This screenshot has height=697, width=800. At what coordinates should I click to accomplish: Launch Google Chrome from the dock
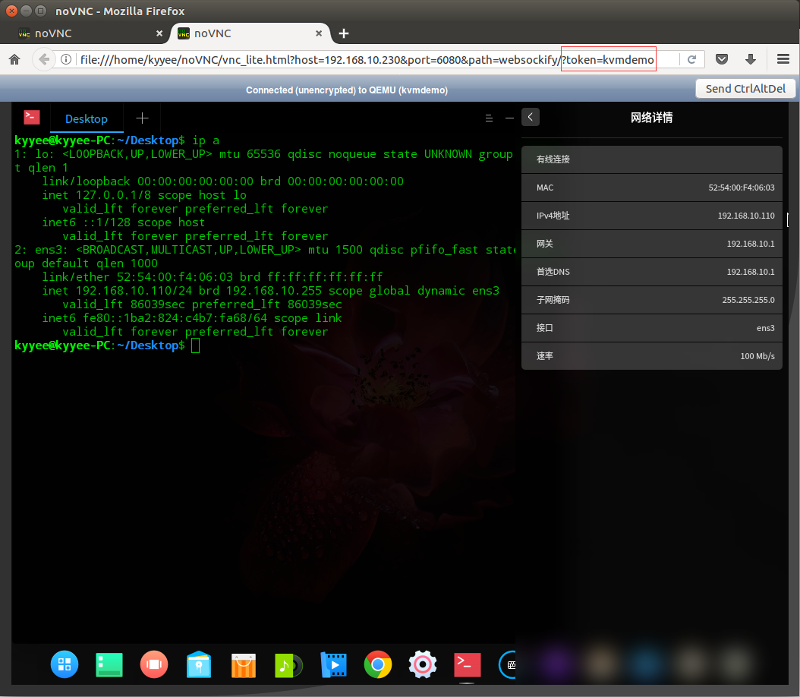378,664
